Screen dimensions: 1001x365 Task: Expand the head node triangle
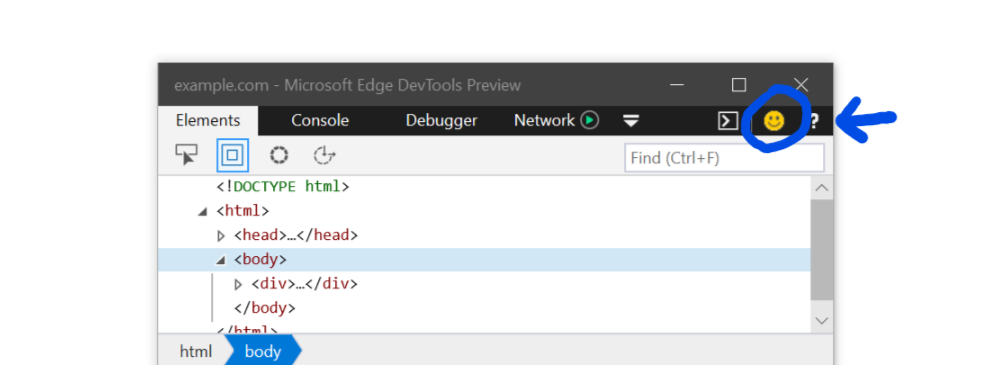pyautogui.click(x=221, y=235)
